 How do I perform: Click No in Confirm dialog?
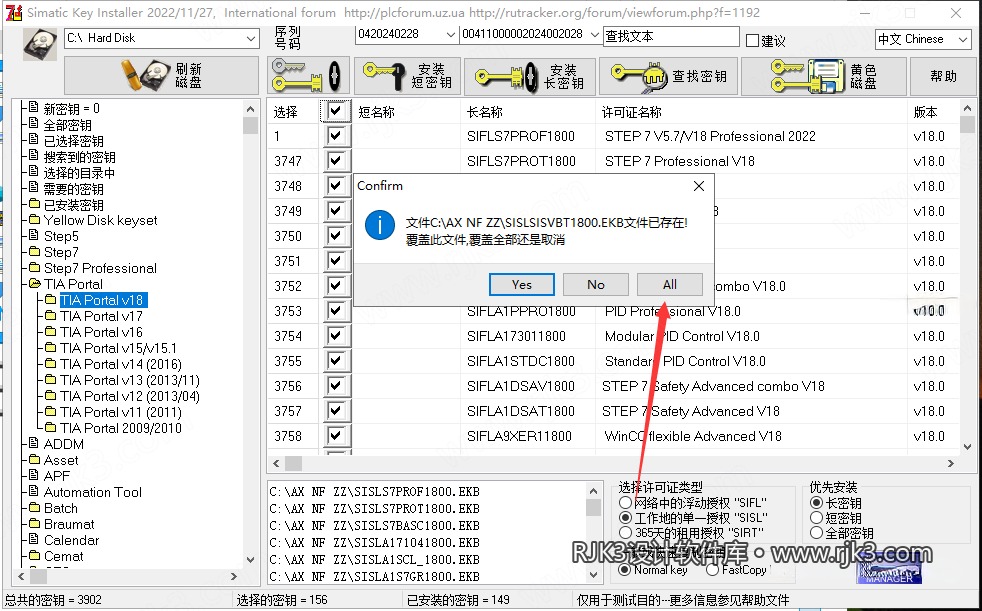coord(596,285)
